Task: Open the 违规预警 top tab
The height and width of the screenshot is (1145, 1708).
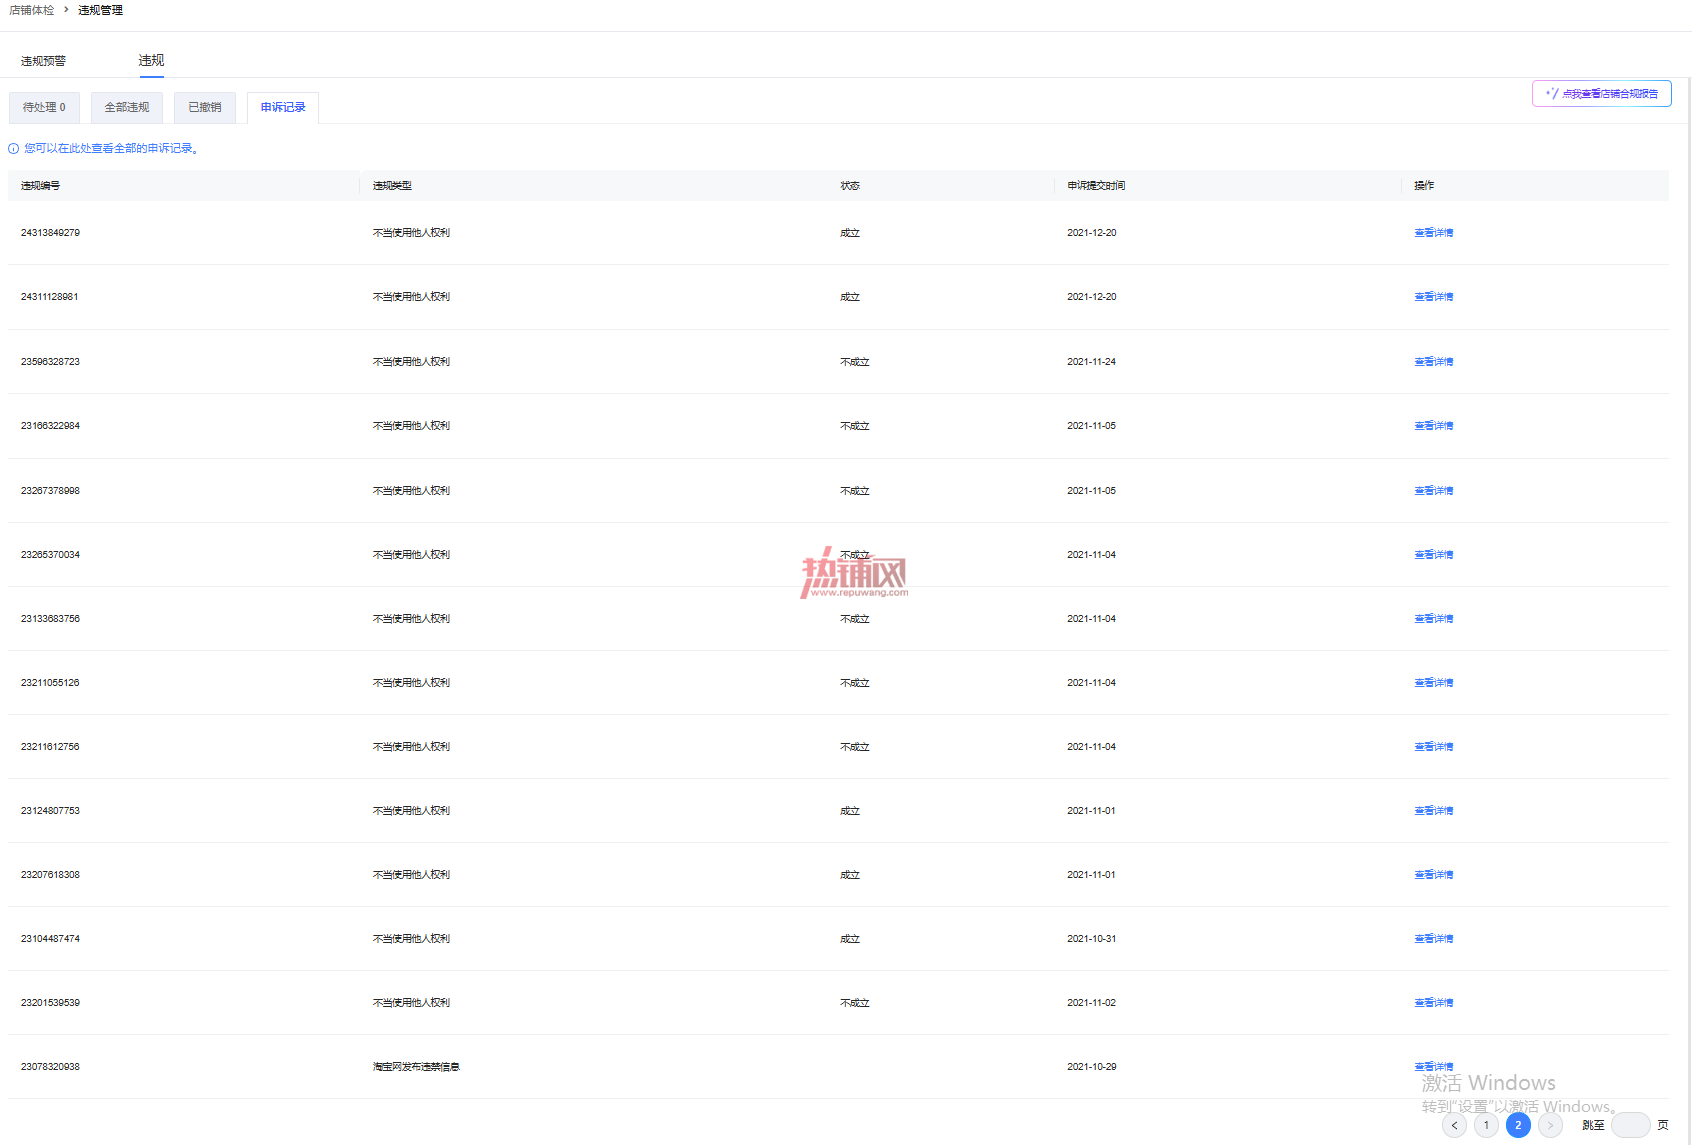Action: [x=43, y=61]
